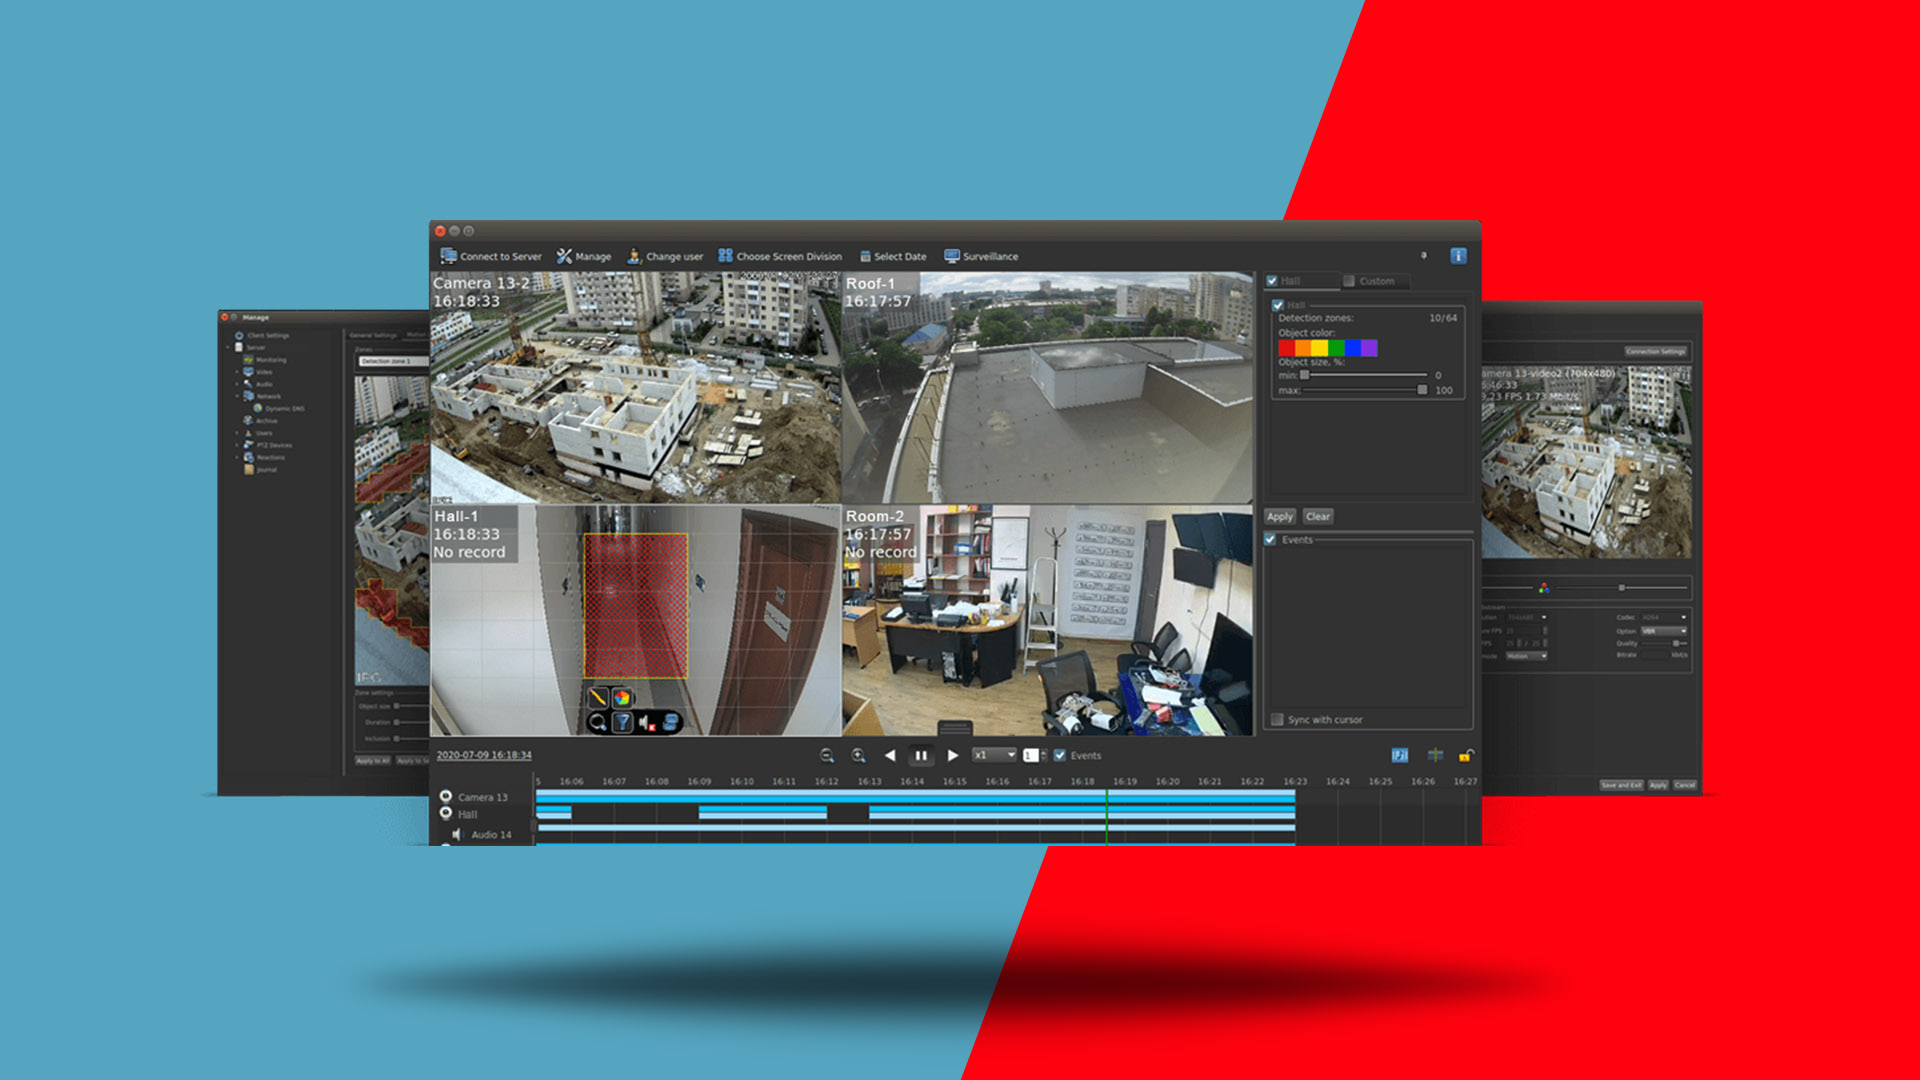Open Choose Screen Division menu

pos(780,256)
